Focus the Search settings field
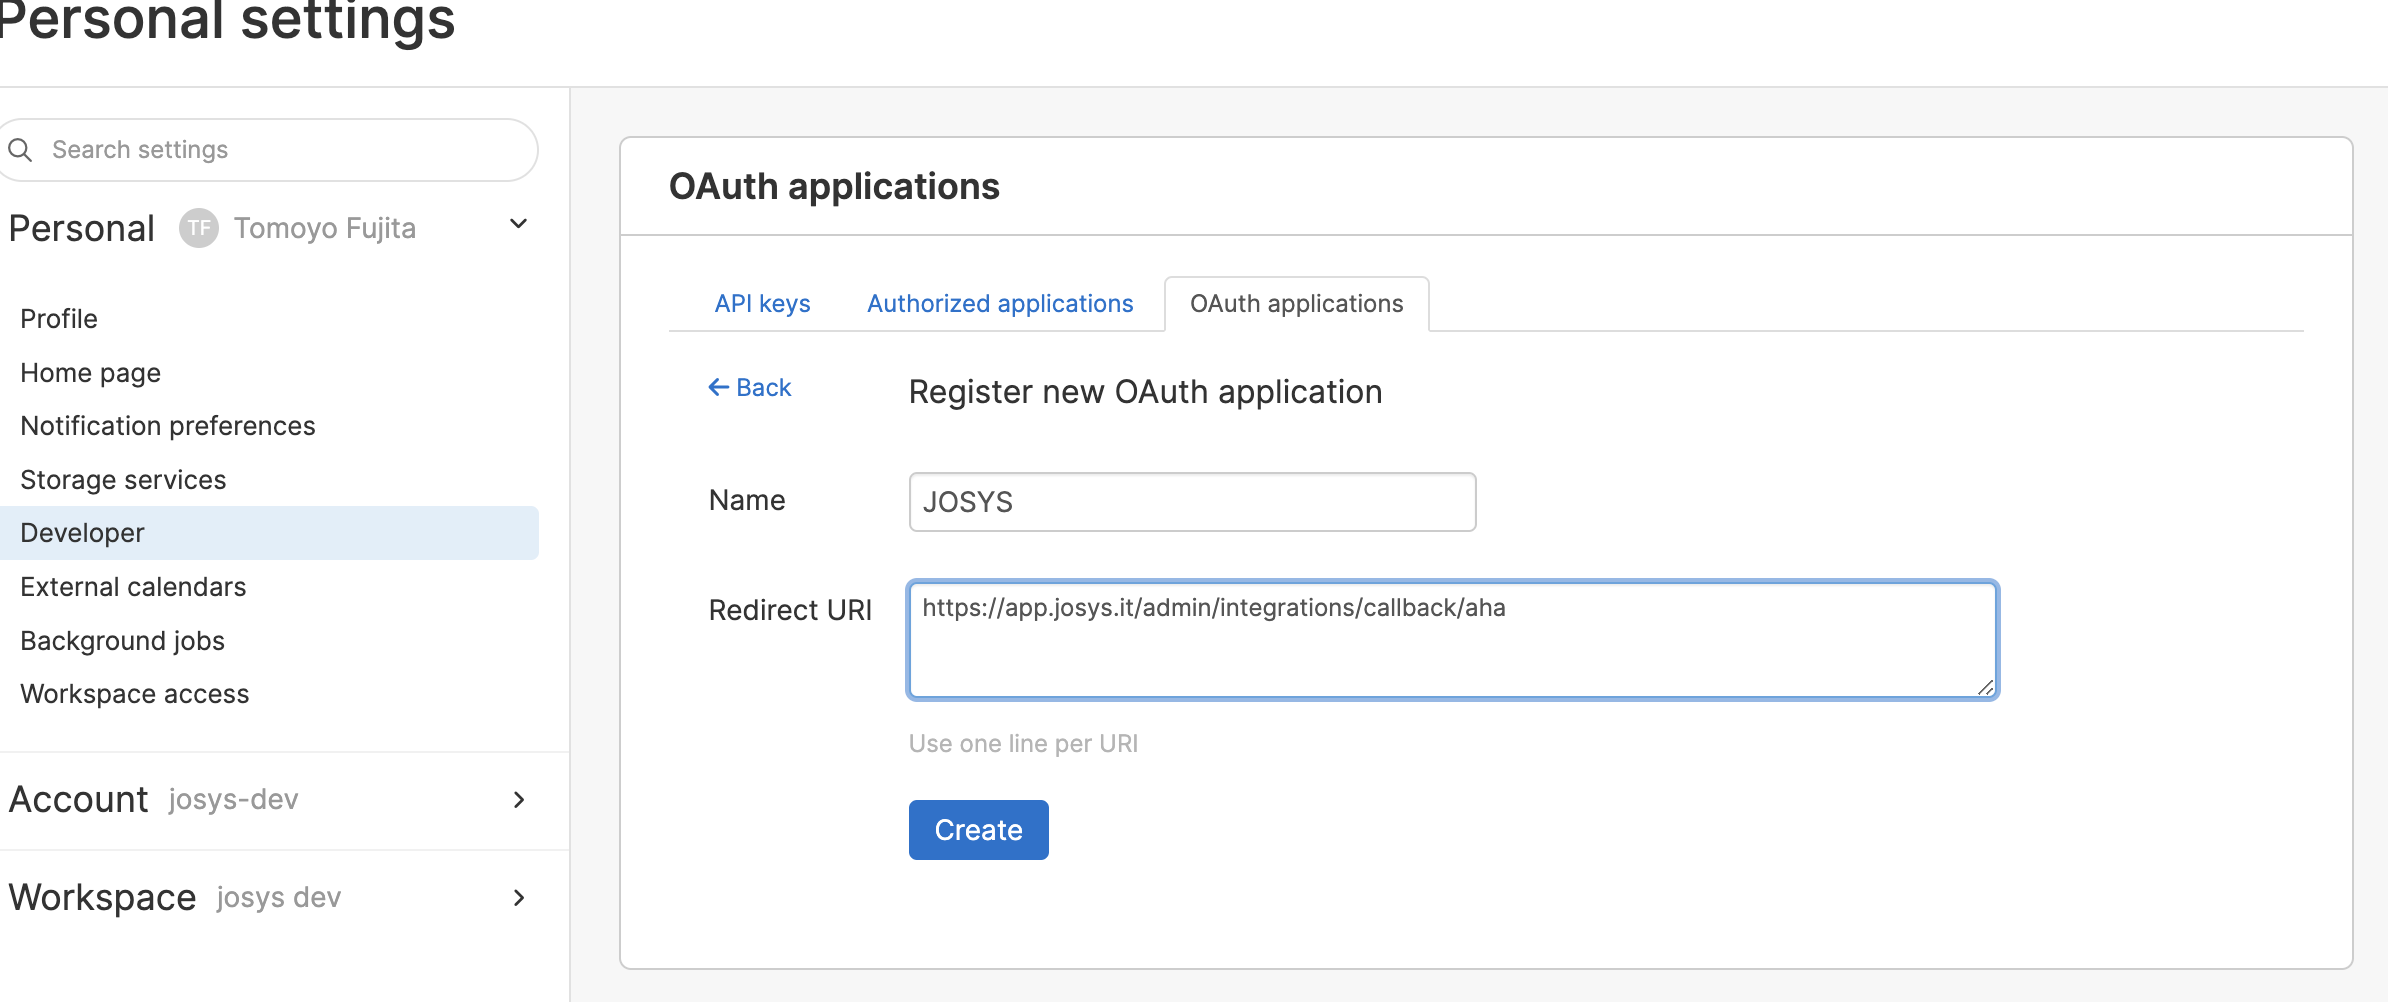 pyautogui.click(x=280, y=150)
